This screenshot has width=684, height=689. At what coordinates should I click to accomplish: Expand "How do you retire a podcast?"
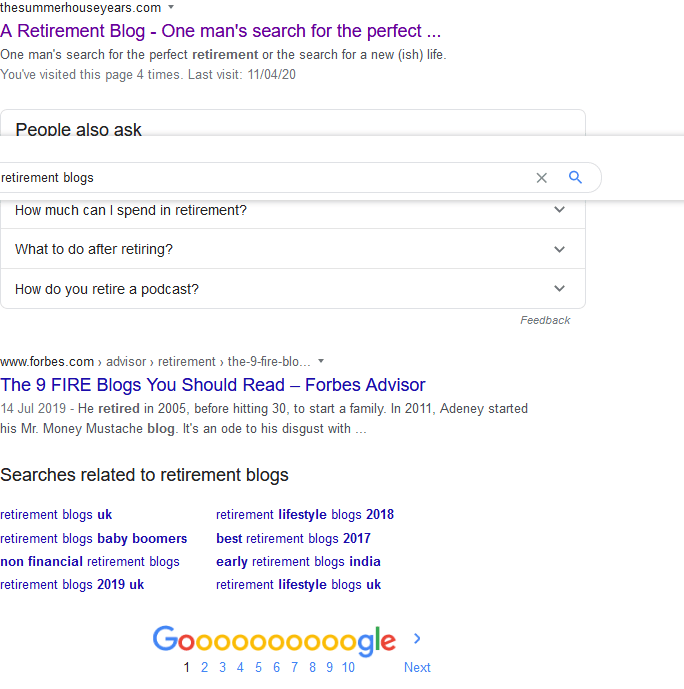[293, 289]
